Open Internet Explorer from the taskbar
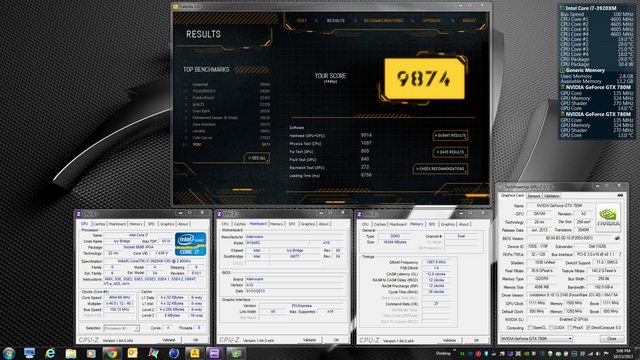This screenshot has height=360, width=640. [50, 353]
